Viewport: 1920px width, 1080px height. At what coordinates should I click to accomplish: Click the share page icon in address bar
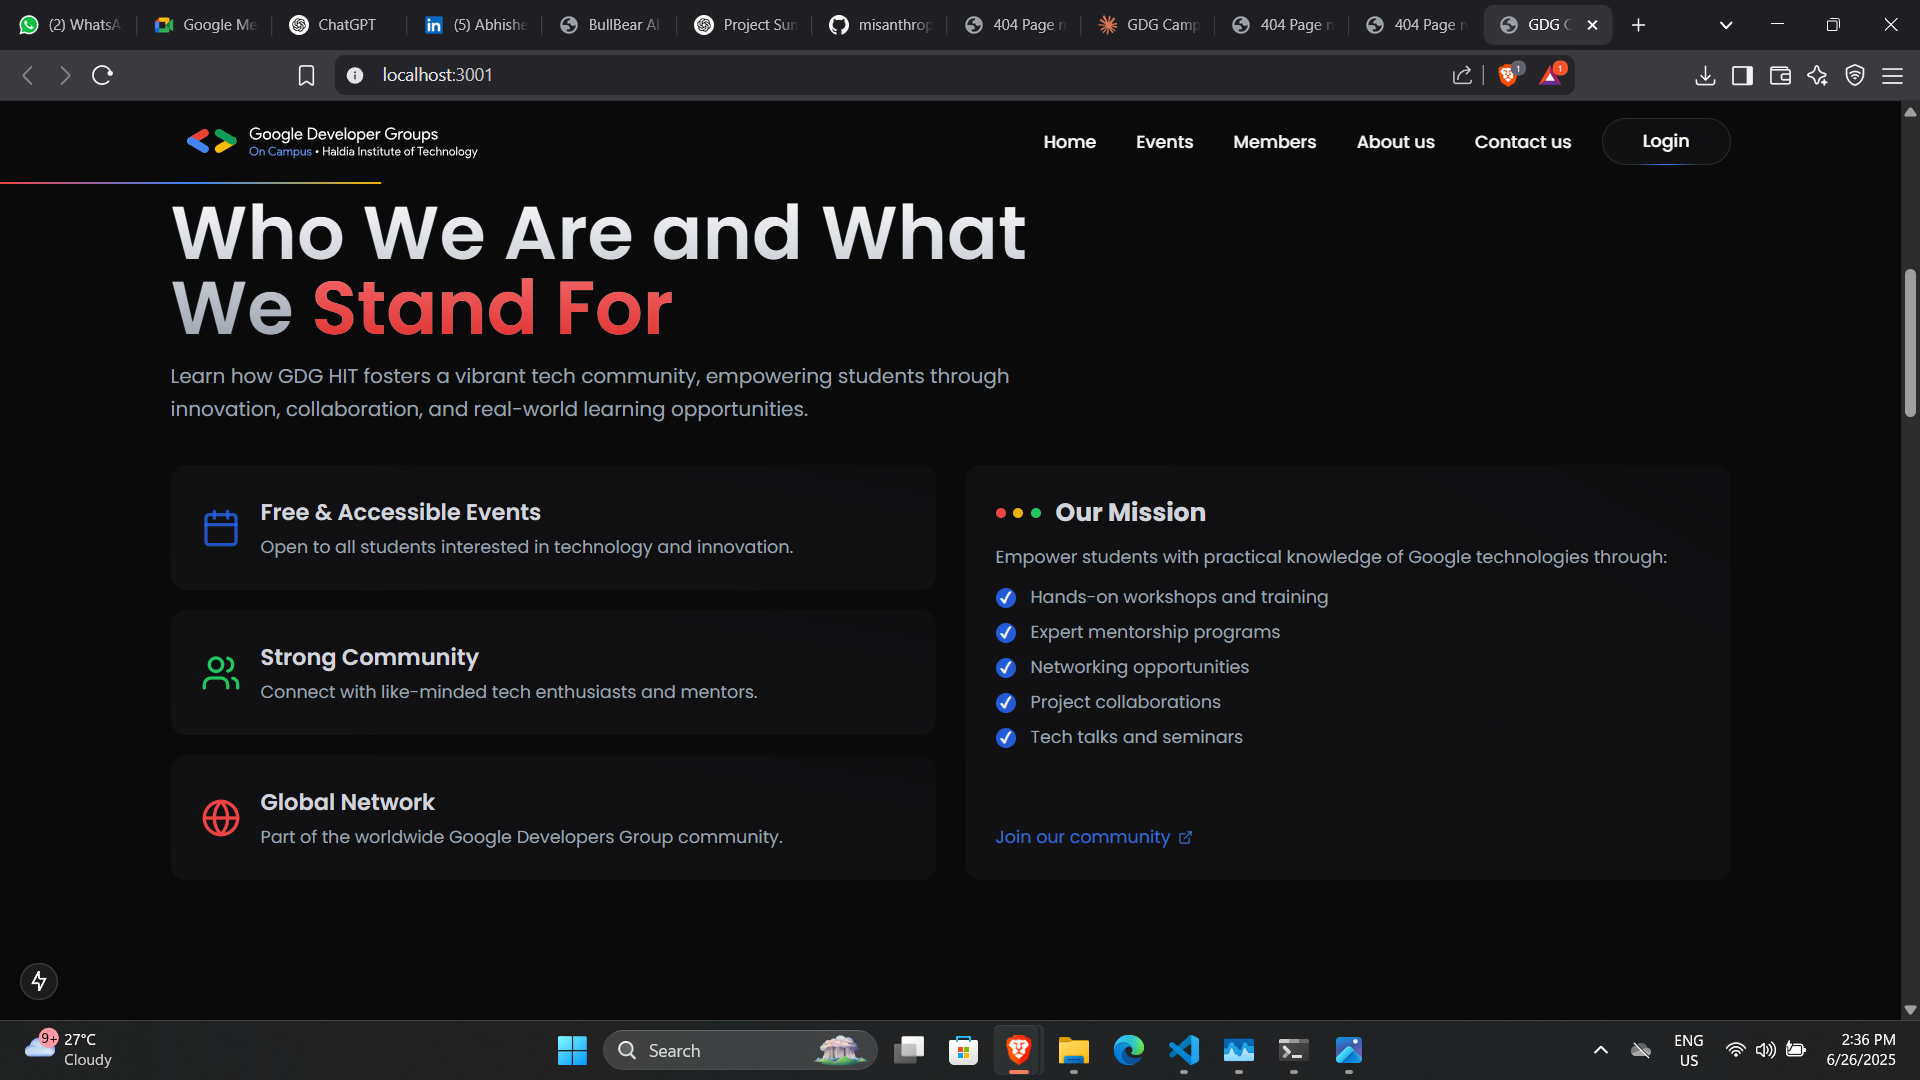click(1462, 75)
